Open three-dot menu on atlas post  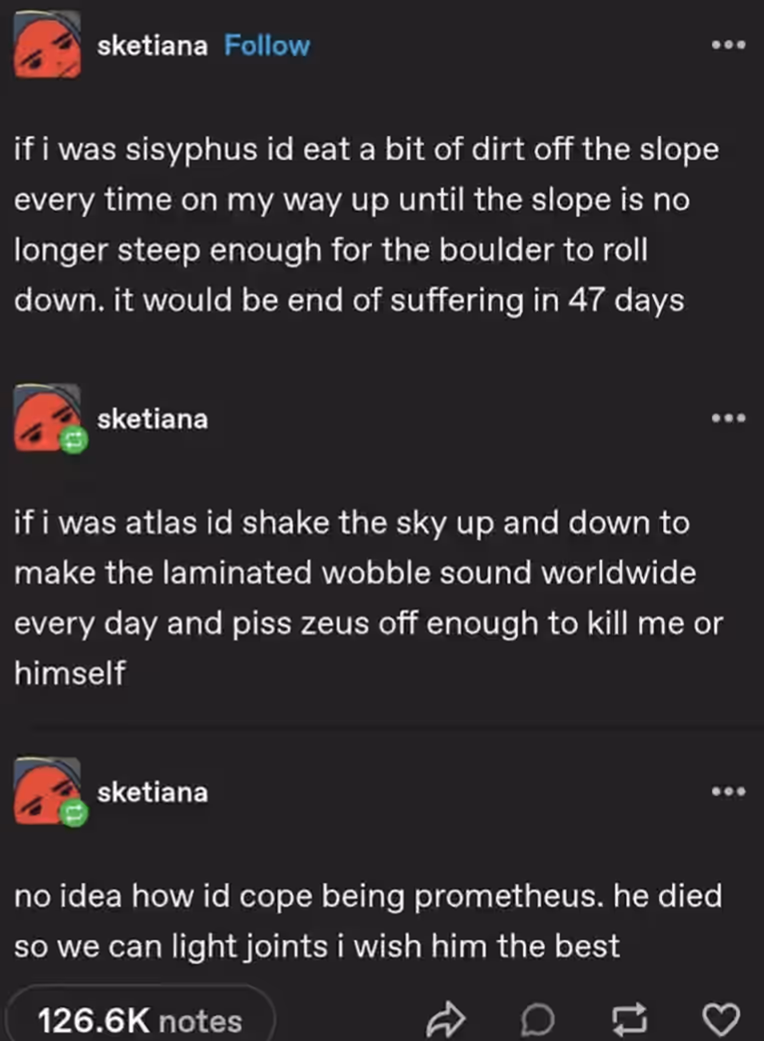tap(728, 418)
